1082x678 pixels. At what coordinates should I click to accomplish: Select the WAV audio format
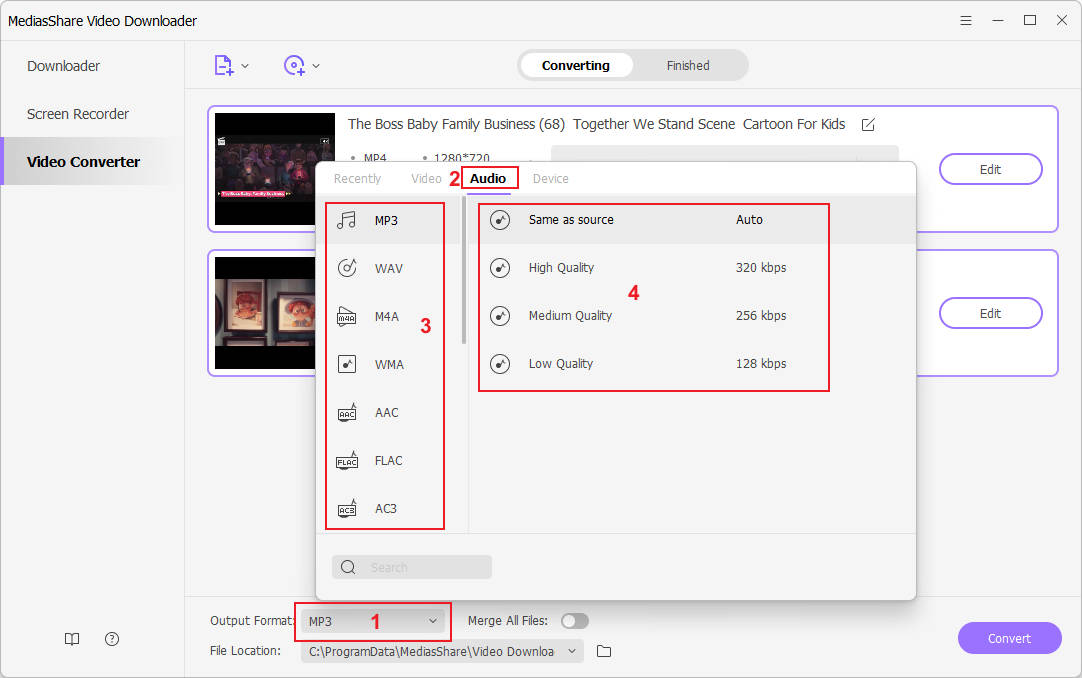click(388, 268)
